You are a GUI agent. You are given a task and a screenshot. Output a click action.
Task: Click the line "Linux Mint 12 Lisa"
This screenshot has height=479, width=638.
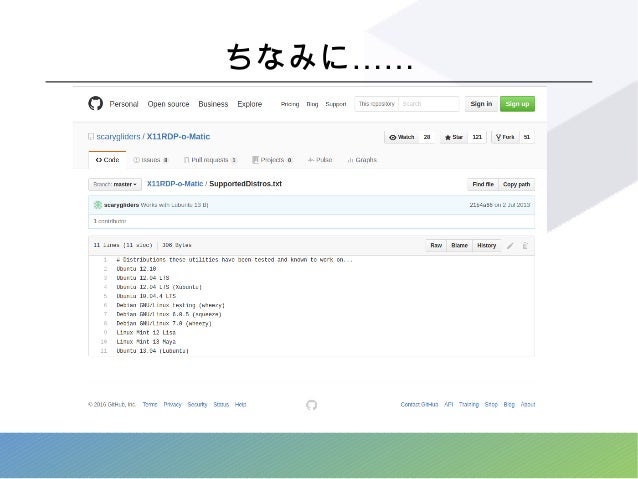coord(146,332)
